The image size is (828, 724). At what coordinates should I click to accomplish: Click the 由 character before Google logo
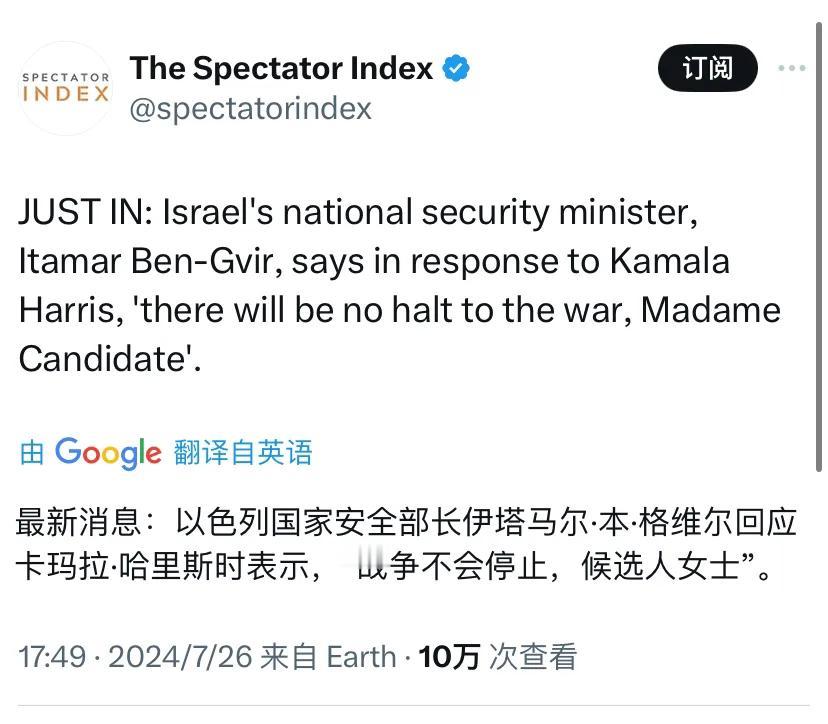coord(32,454)
